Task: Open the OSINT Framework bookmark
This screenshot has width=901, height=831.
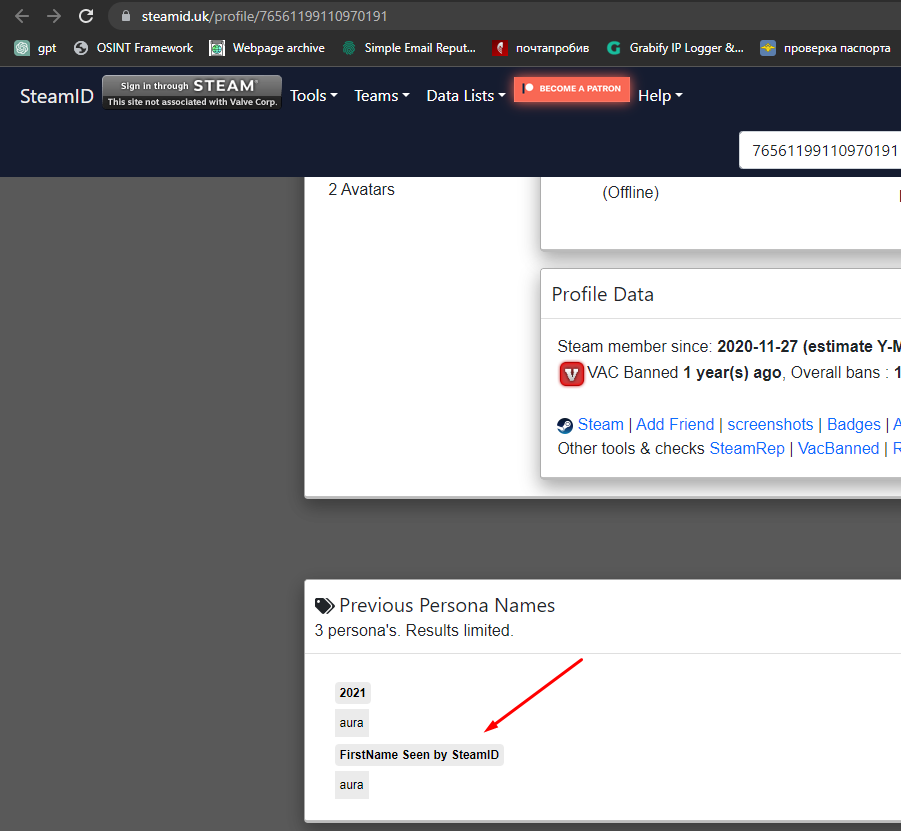Action: [x=133, y=48]
